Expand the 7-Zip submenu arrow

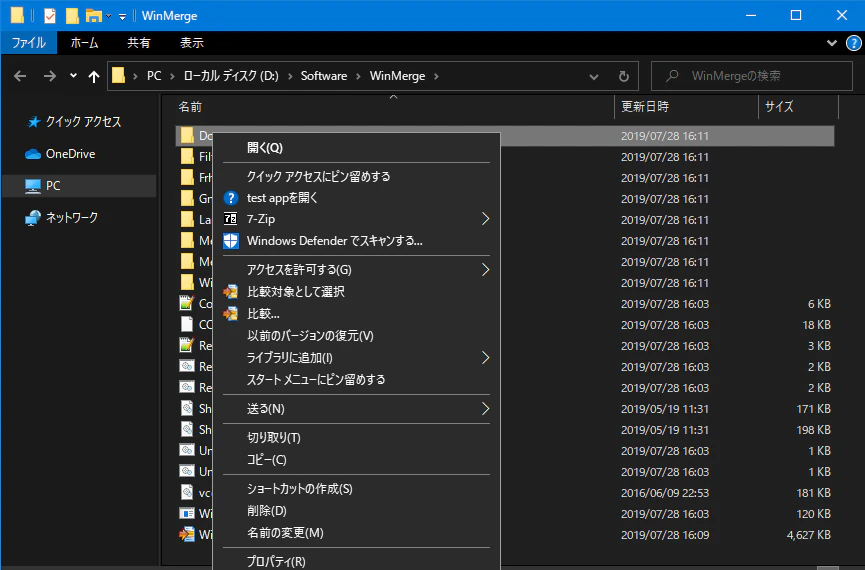pos(485,219)
